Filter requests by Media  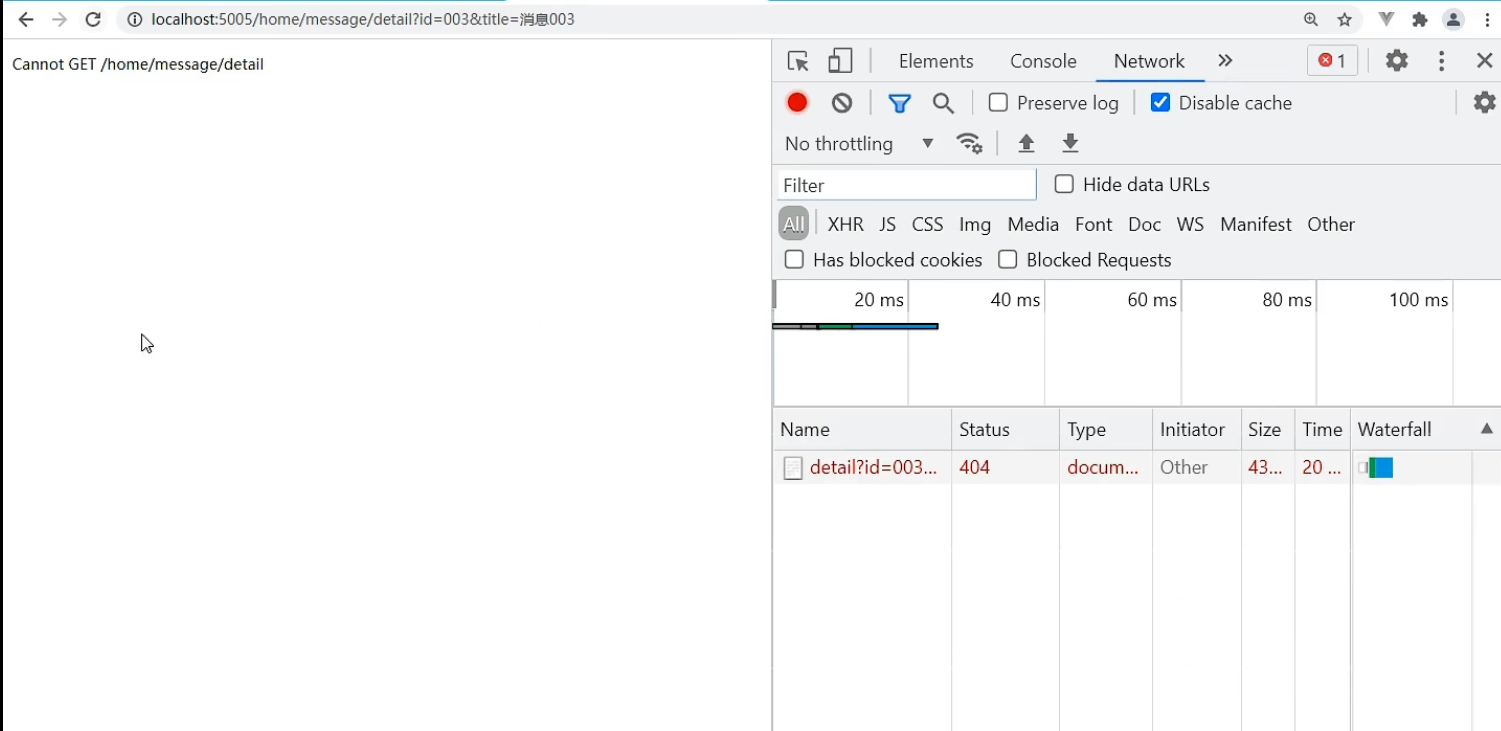pos(1033,224)
